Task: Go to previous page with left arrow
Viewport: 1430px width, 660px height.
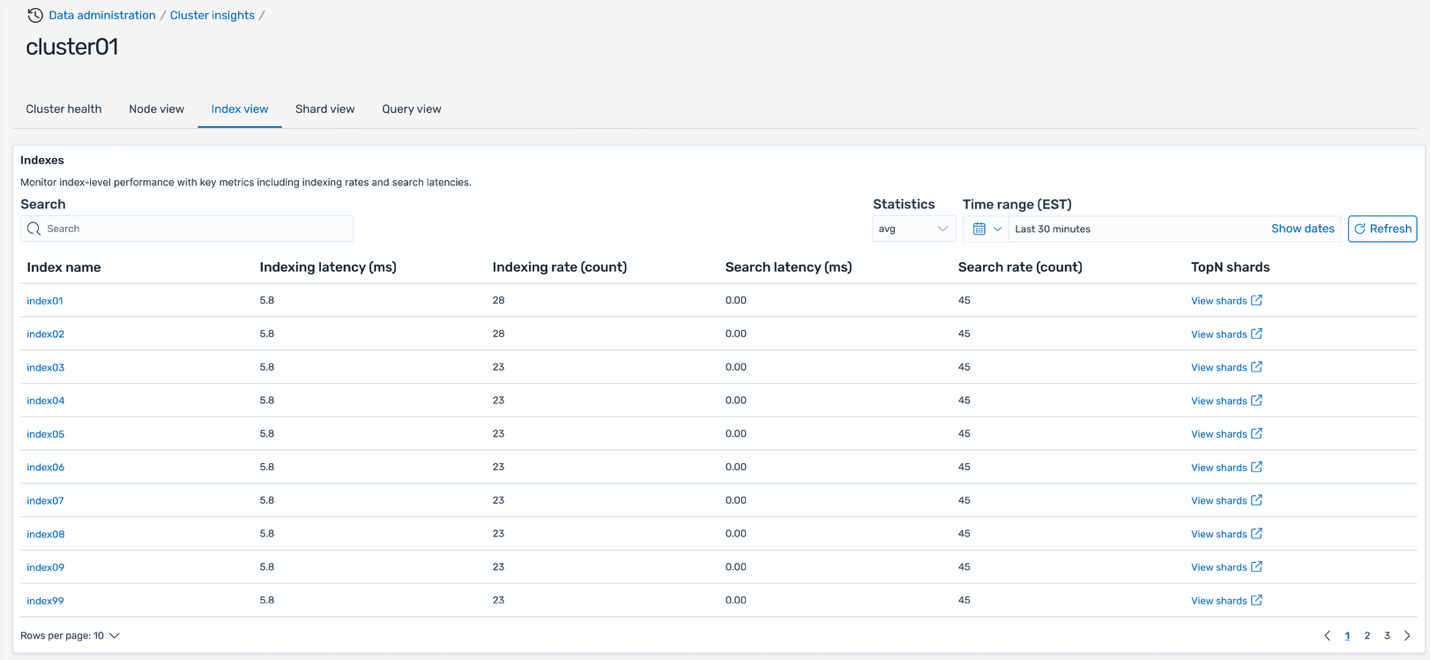Action: [x=1327, y=636]
